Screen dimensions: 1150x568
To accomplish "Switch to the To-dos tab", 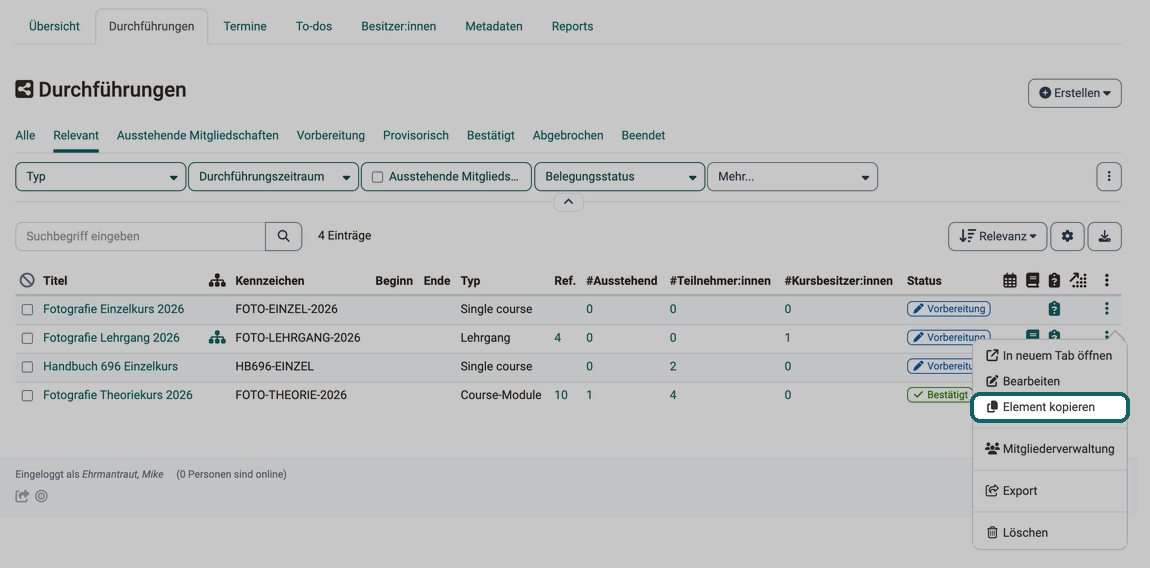I will pyautogui.click(x=314, y=26).
